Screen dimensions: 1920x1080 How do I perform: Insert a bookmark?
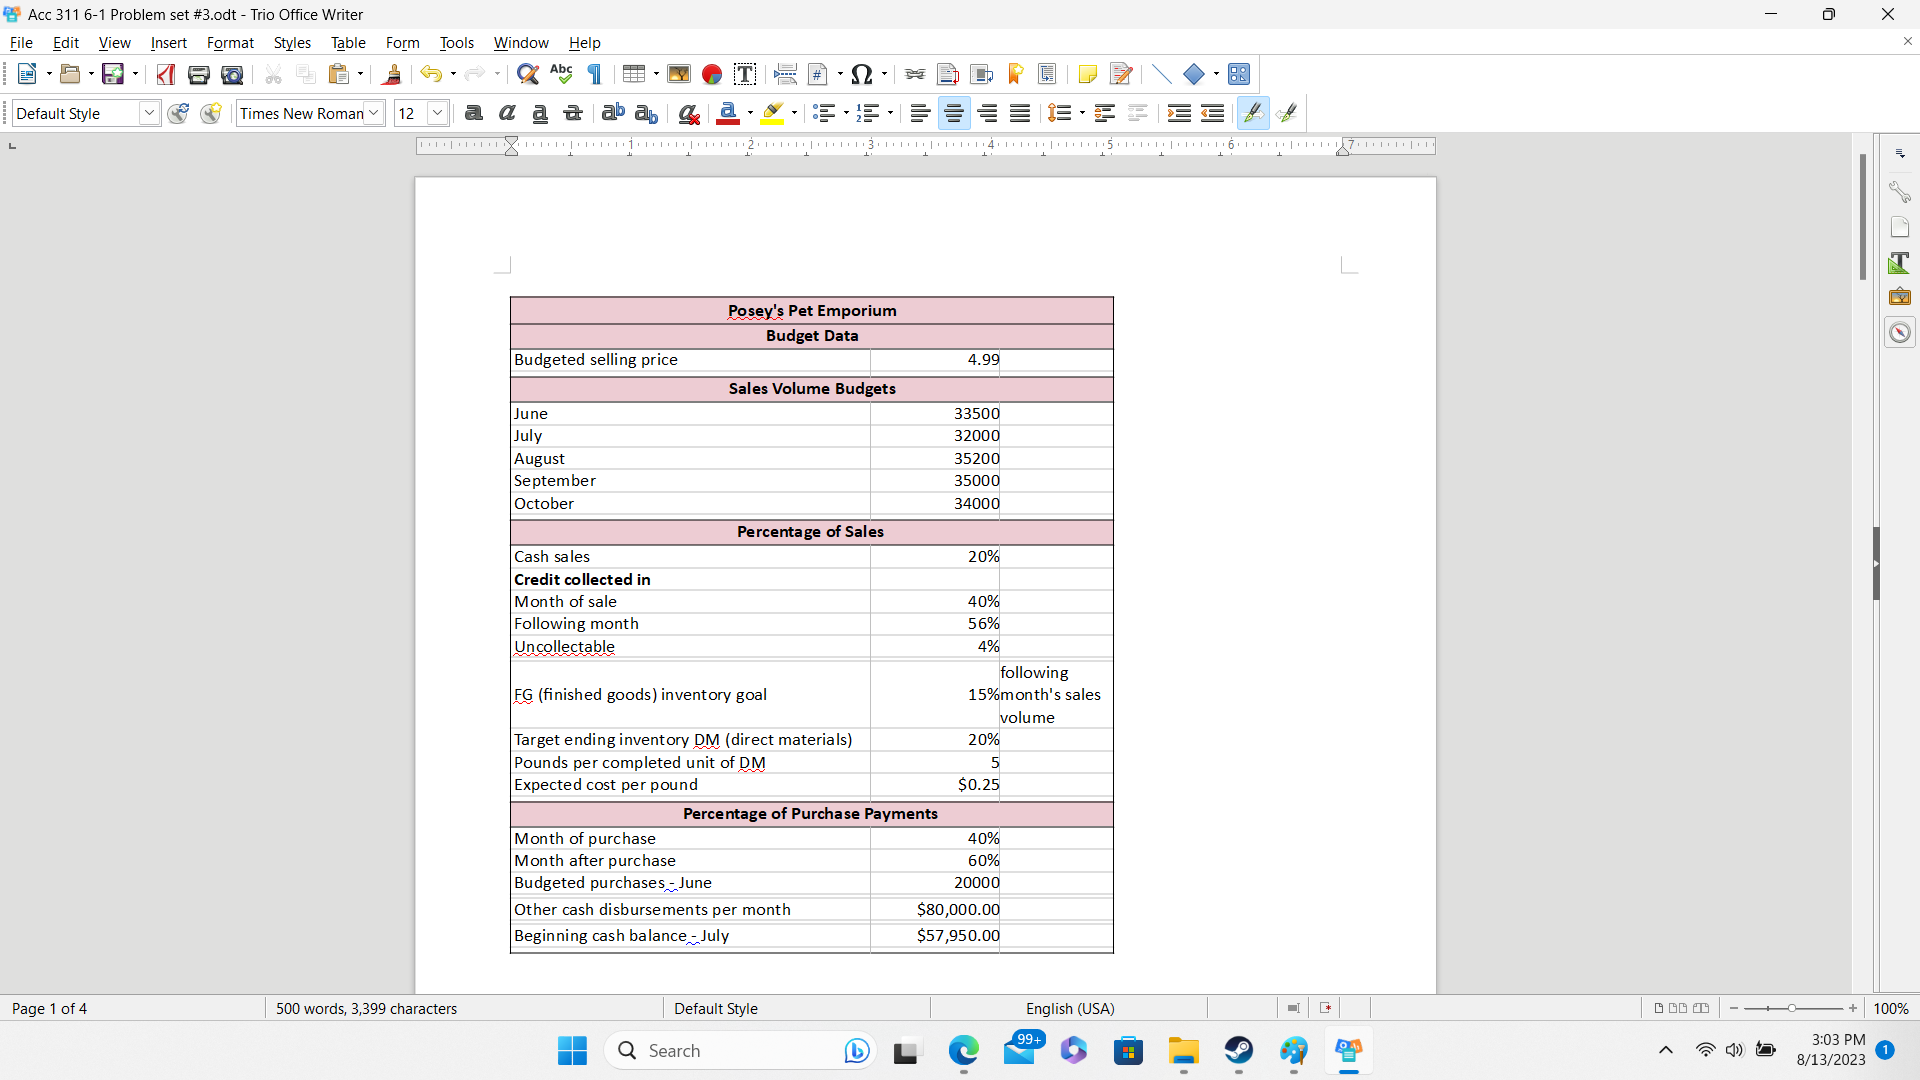tap(1015, 74)
